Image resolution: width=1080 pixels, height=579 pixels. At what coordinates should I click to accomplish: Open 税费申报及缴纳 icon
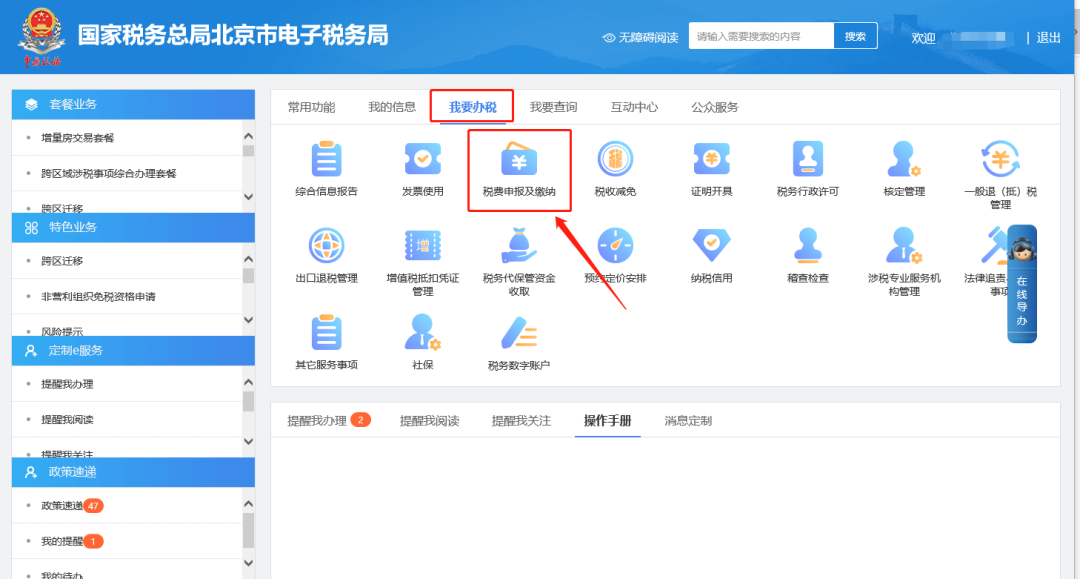pos(519,159)
